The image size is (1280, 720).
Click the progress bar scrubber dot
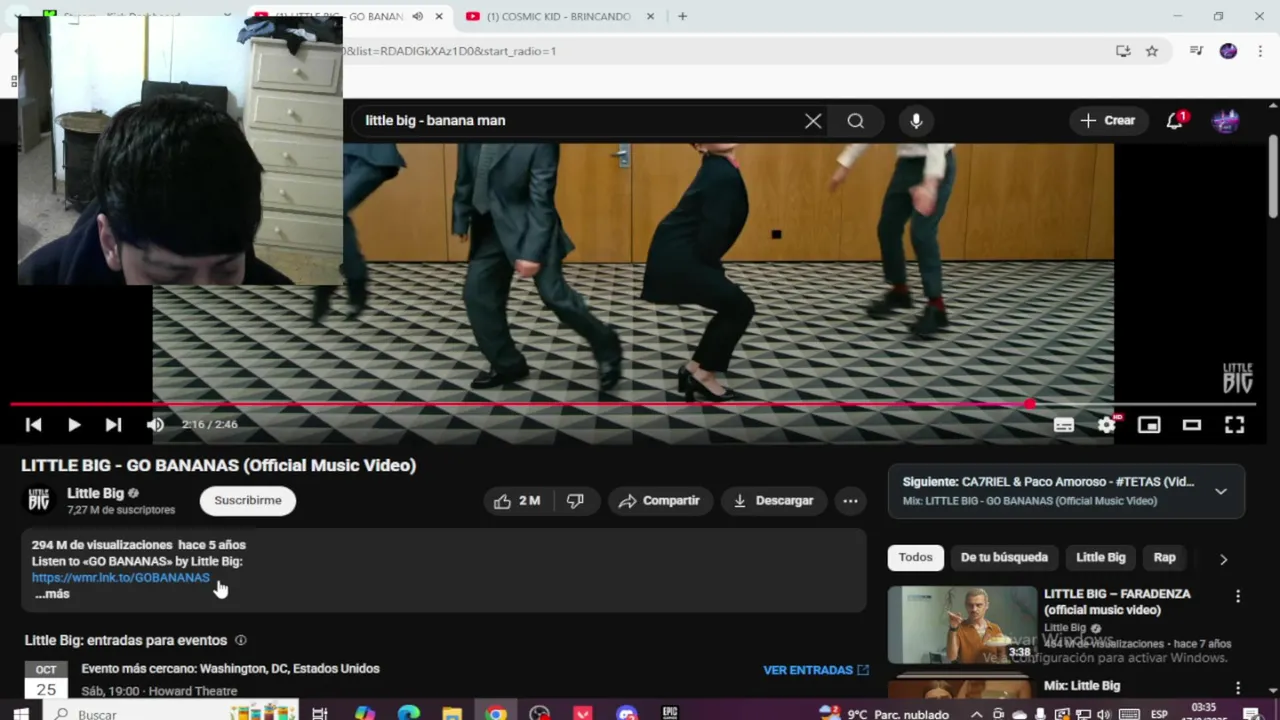1030,405
